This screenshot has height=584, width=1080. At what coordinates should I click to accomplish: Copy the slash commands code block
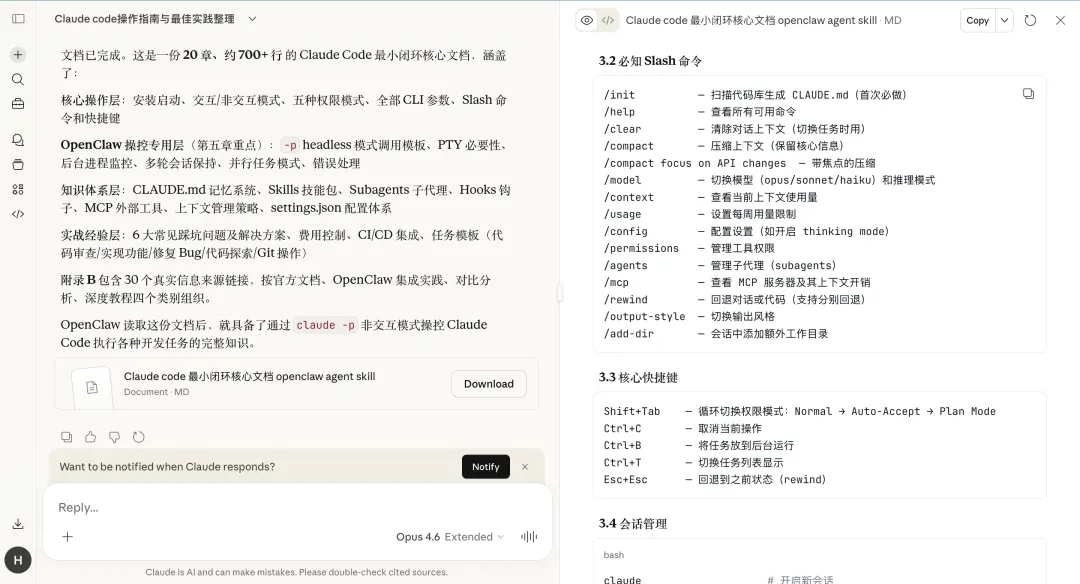1028,94
